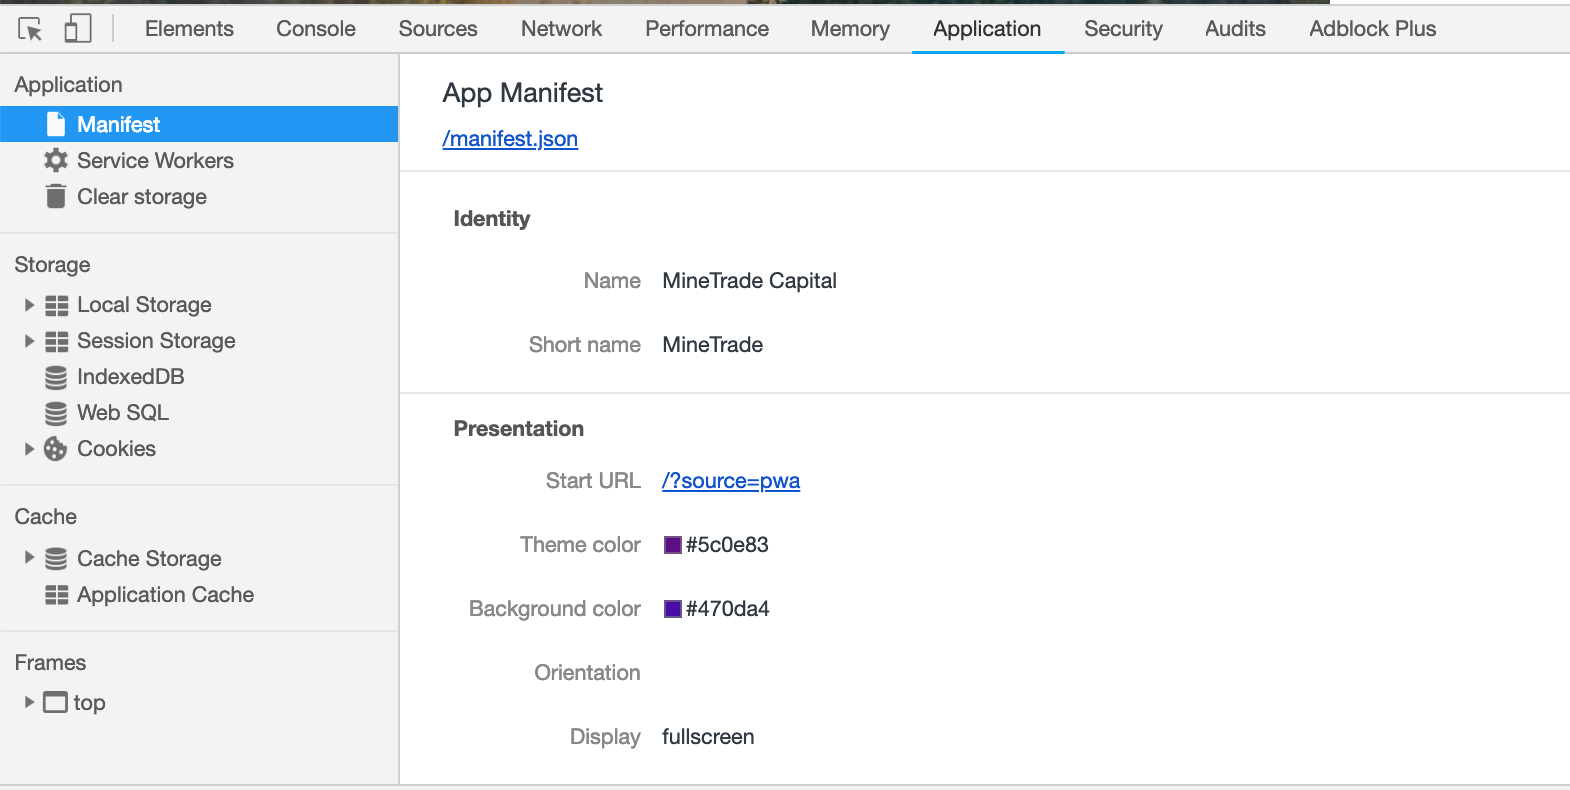The image size is (1570, 790).
Task: Click the Web SQL database icon
Action: point(56,413)
